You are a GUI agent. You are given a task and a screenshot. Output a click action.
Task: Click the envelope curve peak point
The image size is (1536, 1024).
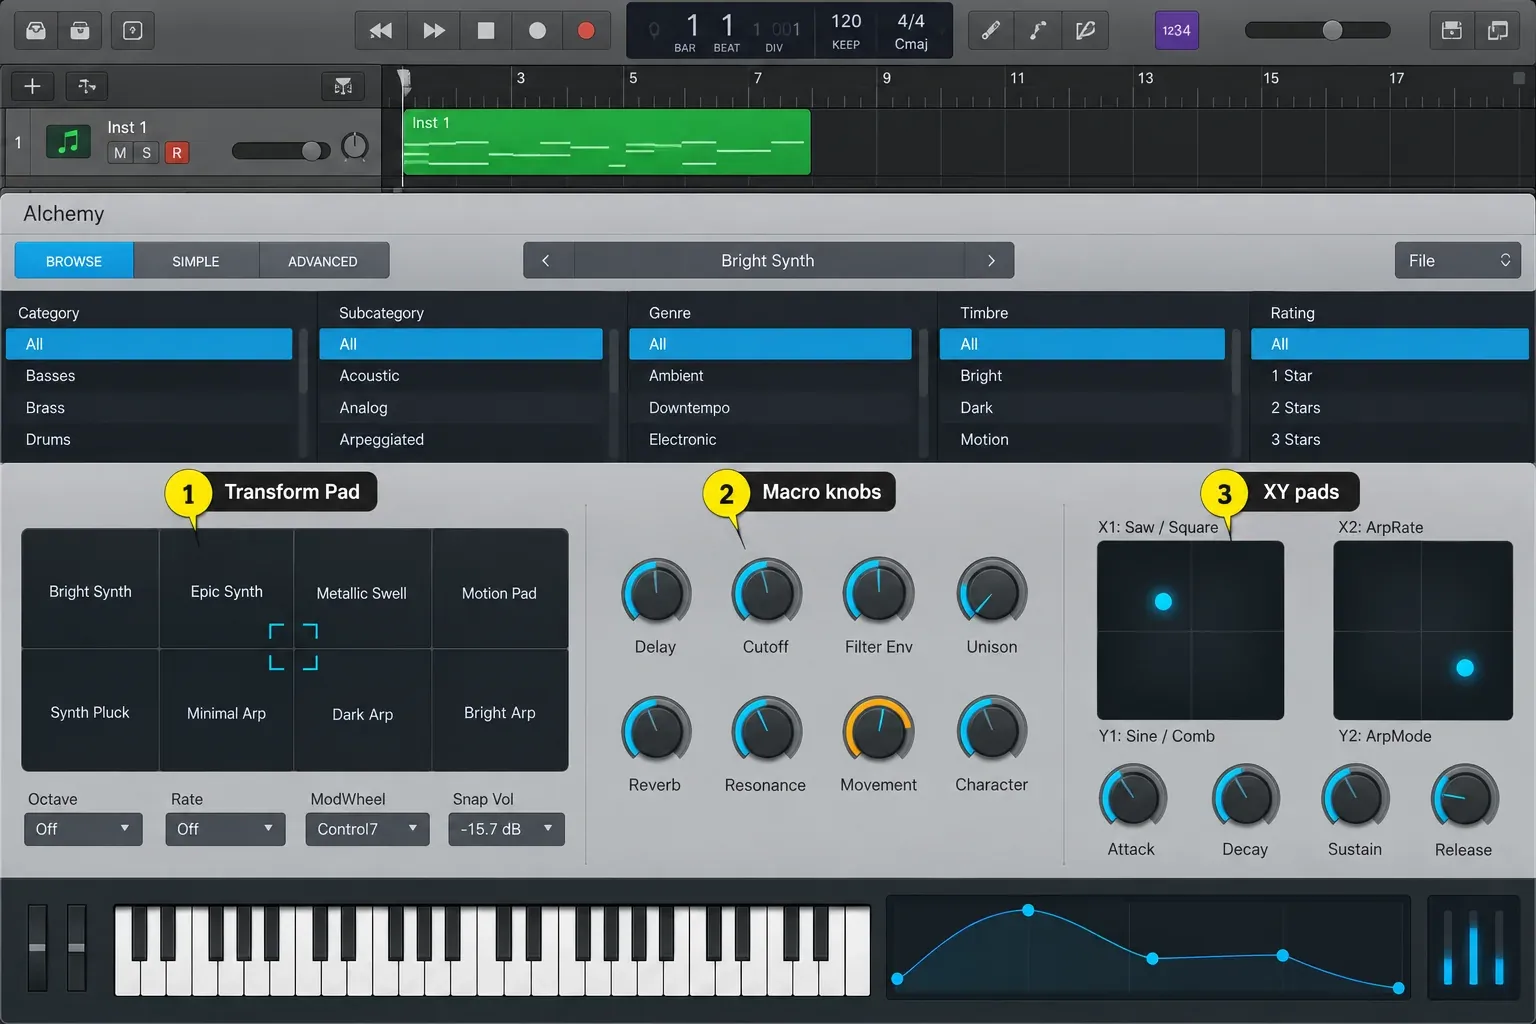pos(1028,910)
